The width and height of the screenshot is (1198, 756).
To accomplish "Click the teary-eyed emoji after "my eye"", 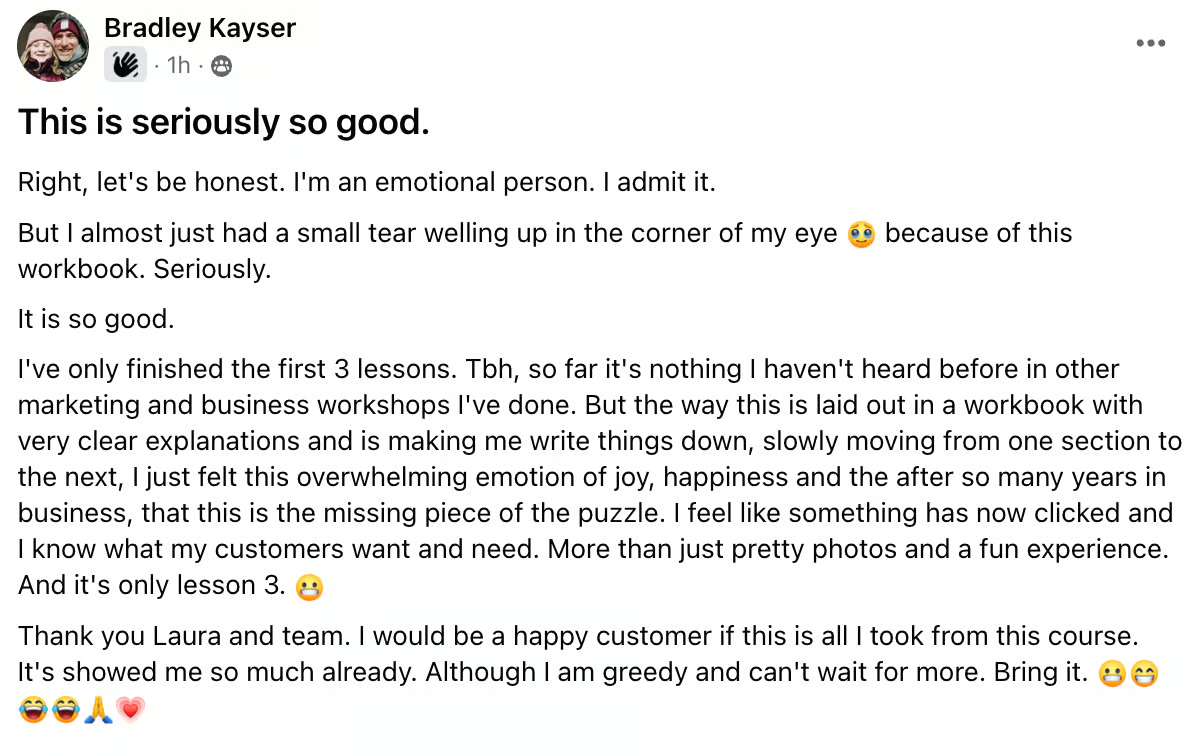I will click(861, 235).
